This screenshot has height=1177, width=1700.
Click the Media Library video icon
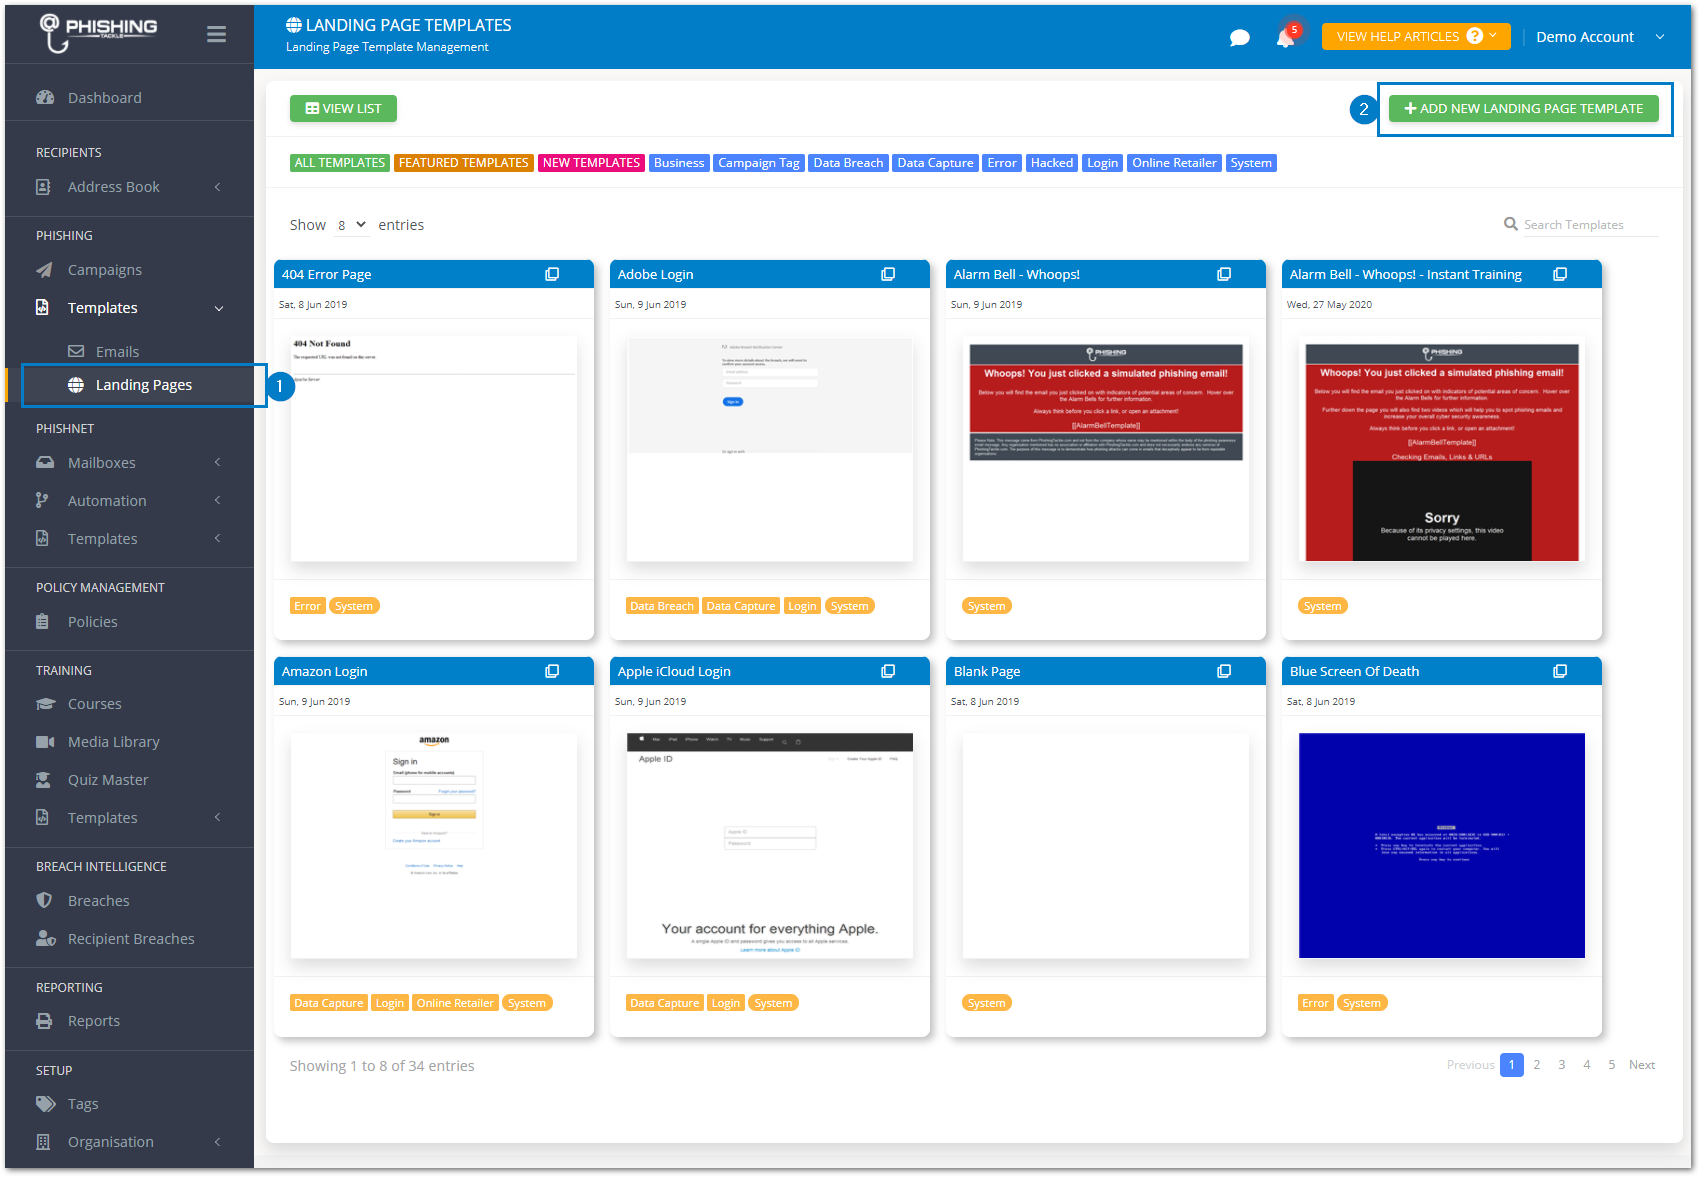(45, 742)
